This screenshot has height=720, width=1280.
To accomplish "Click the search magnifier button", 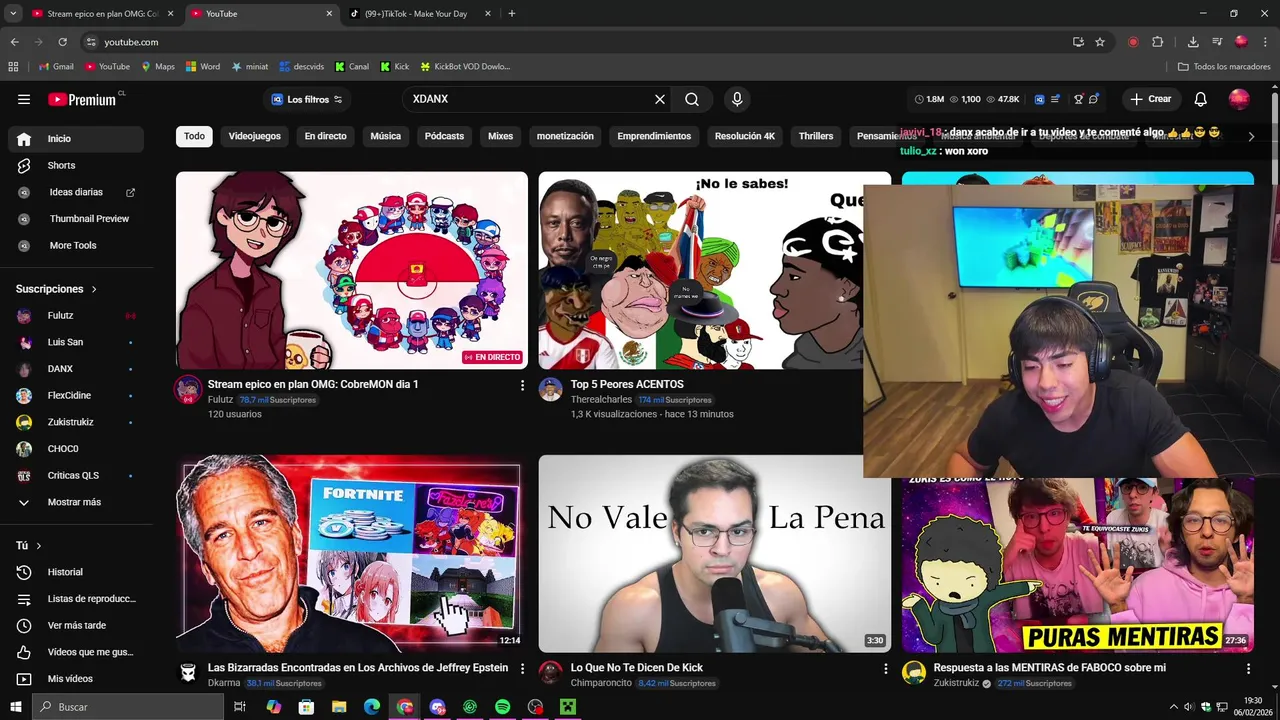I will click(692, 99).
